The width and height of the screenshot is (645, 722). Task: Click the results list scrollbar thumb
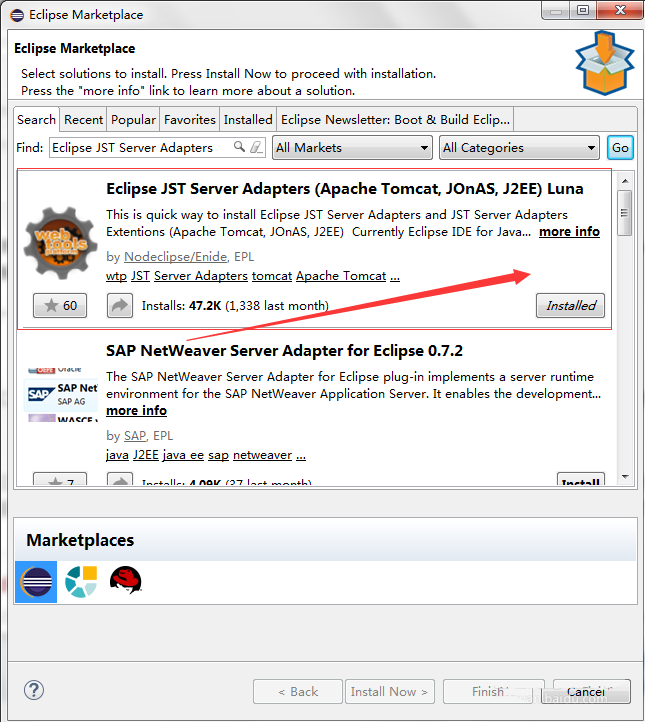(624, 213)
